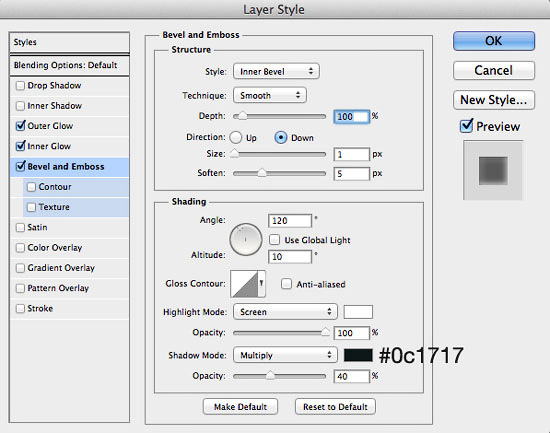Click the layer style preview thumbnail
Image resolution: width=550 pixels, height=433 pixels.
[x=493, y=170]
